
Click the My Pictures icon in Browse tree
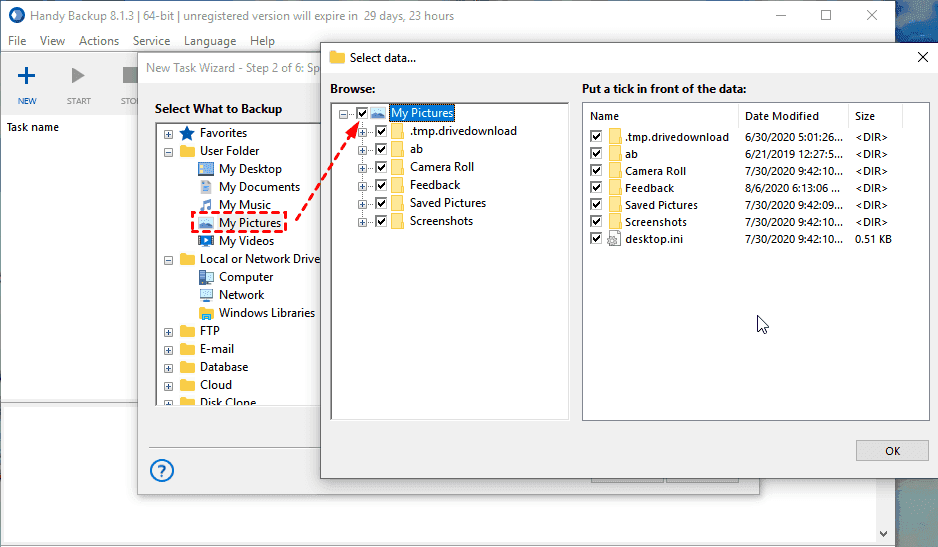(377, 113)
